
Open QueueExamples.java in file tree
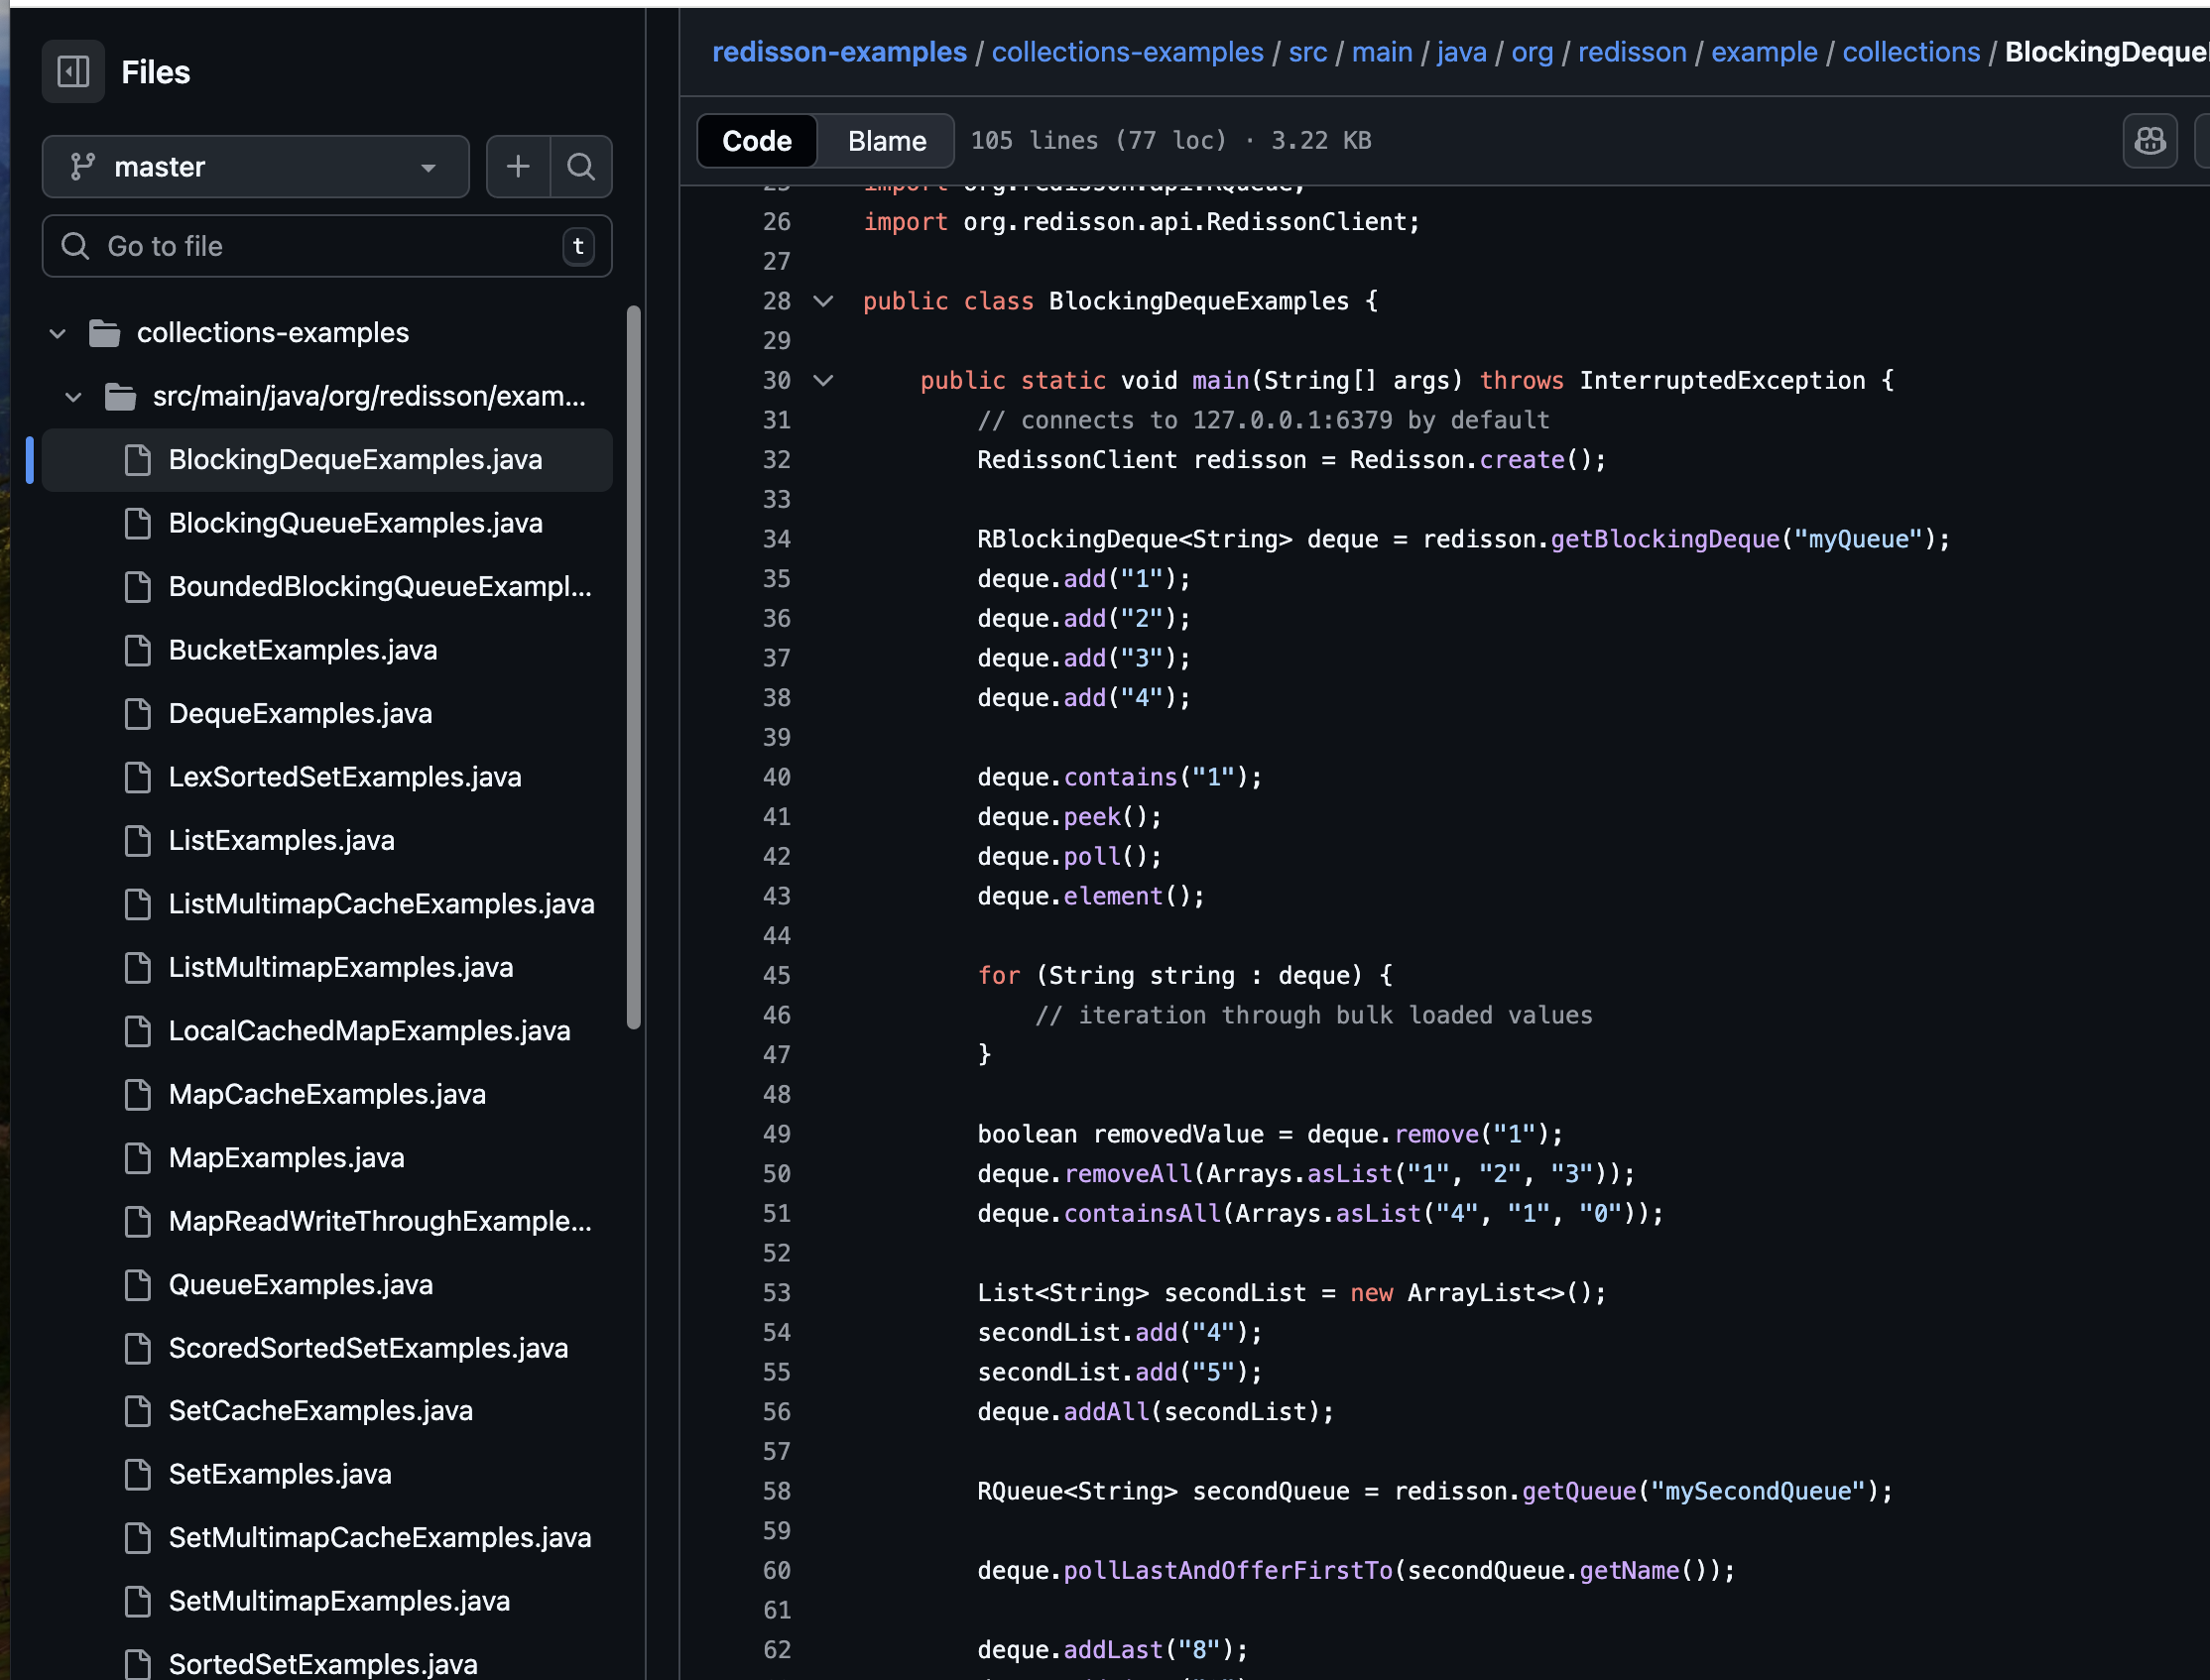300,1284
